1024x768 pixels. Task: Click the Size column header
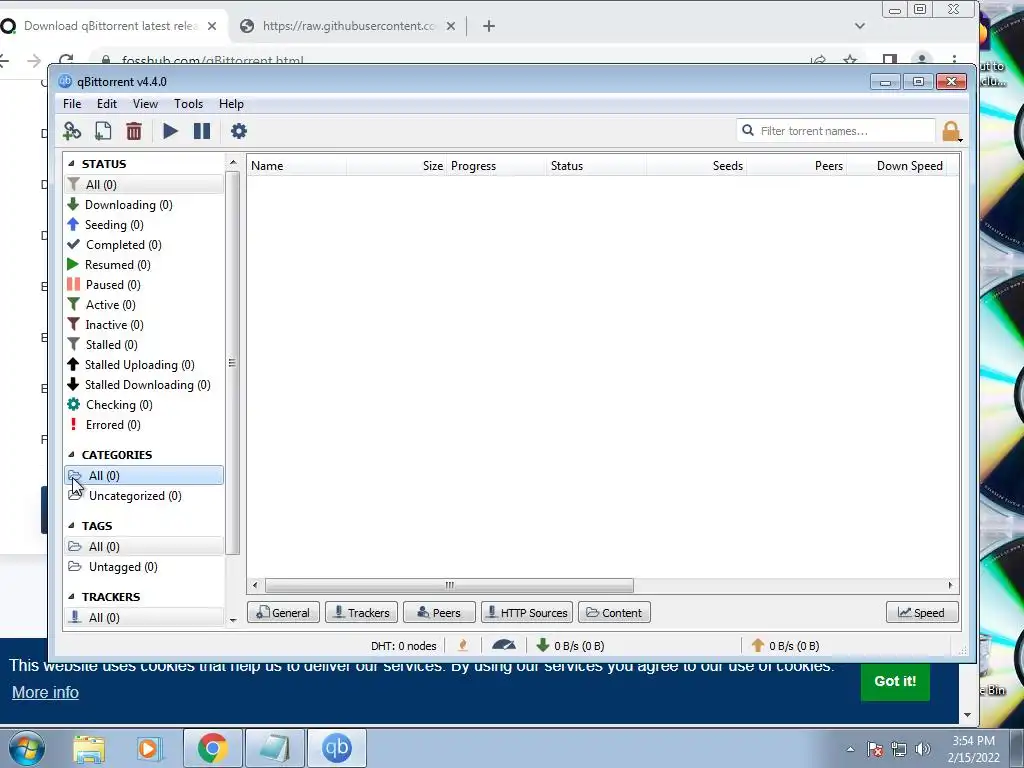pyautogui.click(x=396, y=166)
